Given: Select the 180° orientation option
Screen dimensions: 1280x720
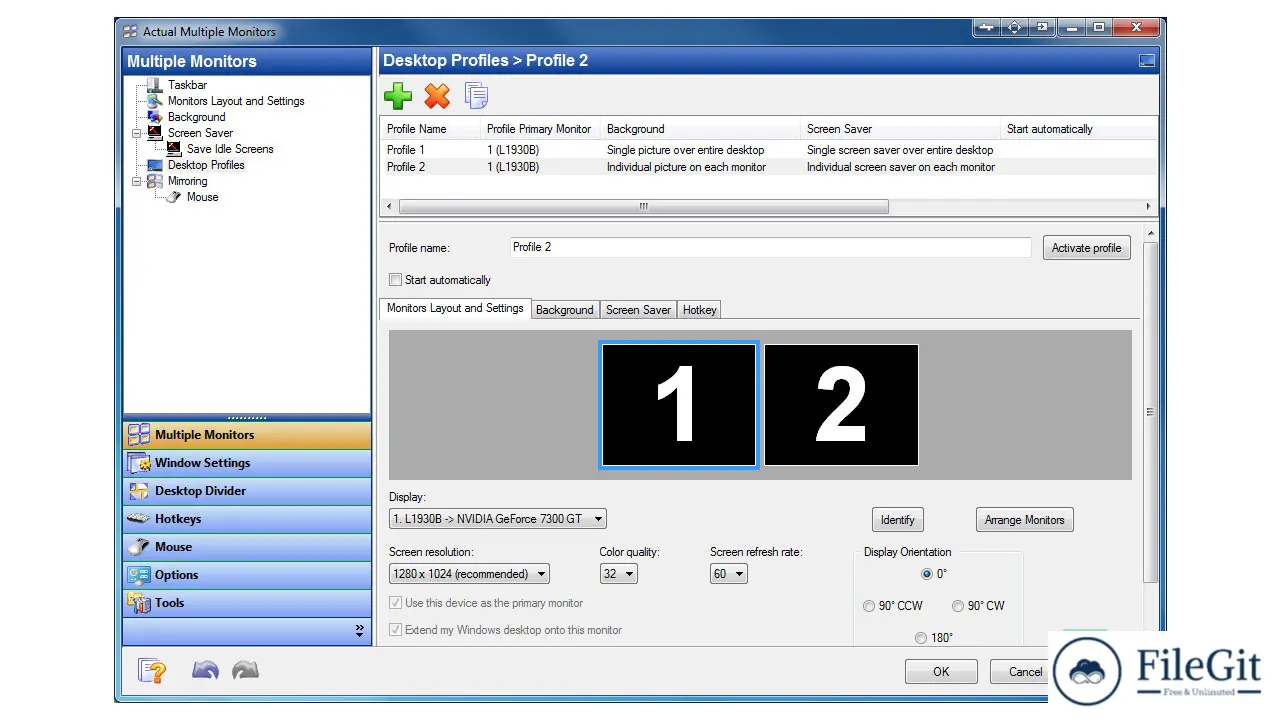Looking at the screenshot, I should coord(921,638).
